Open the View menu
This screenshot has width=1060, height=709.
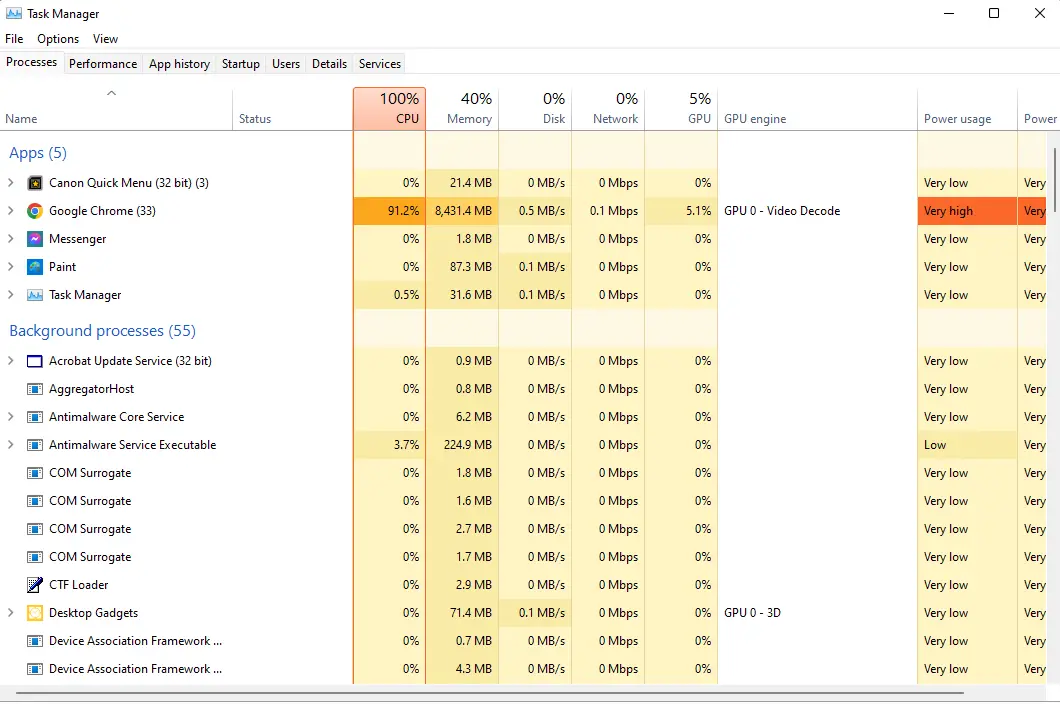(105, 39)
